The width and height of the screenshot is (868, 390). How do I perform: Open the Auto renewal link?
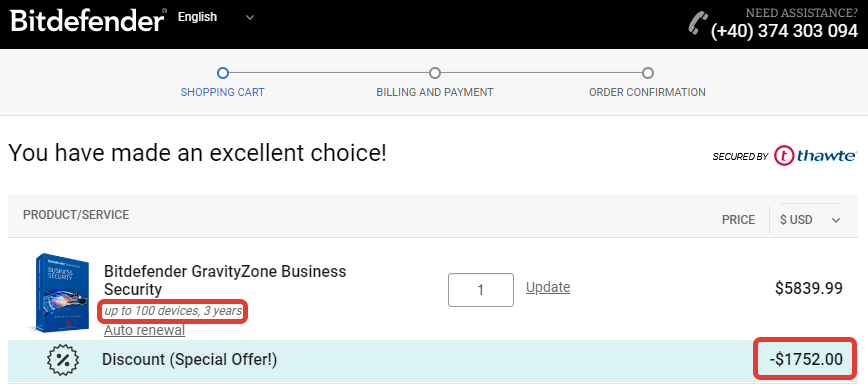click(144, 330)
